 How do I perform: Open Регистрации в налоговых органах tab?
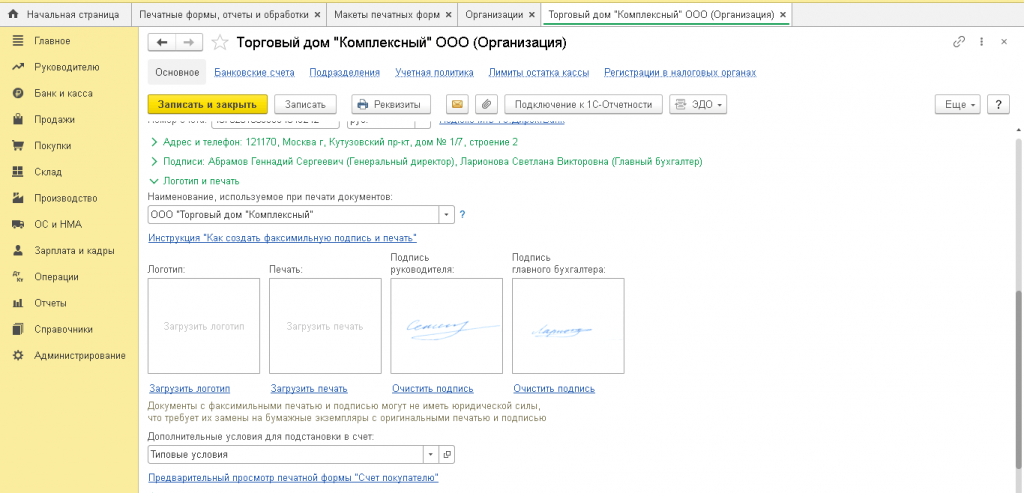tap(680, 72)
